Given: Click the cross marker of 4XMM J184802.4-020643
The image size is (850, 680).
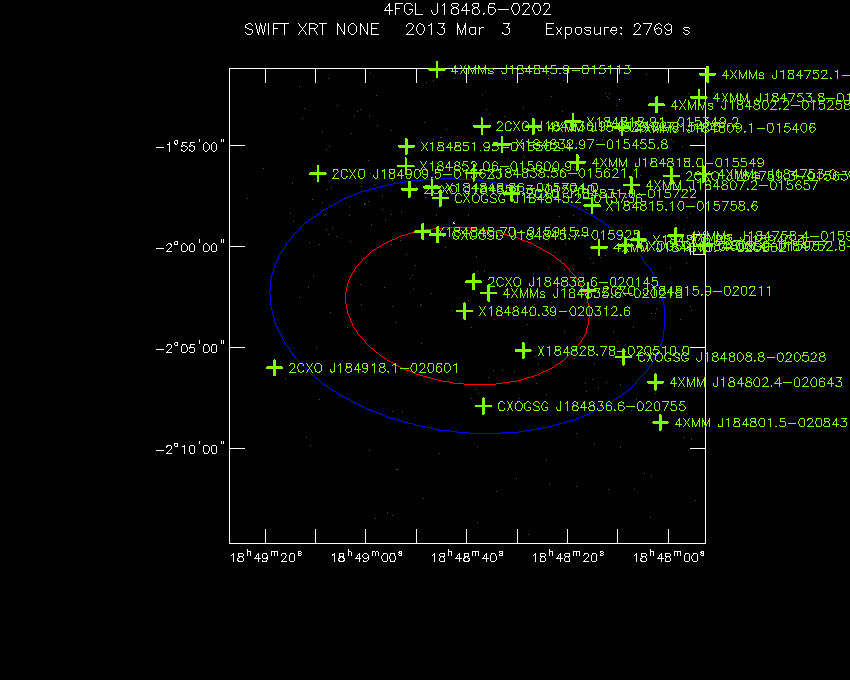Looking at the screenshot, I should [x=655, y=382].
